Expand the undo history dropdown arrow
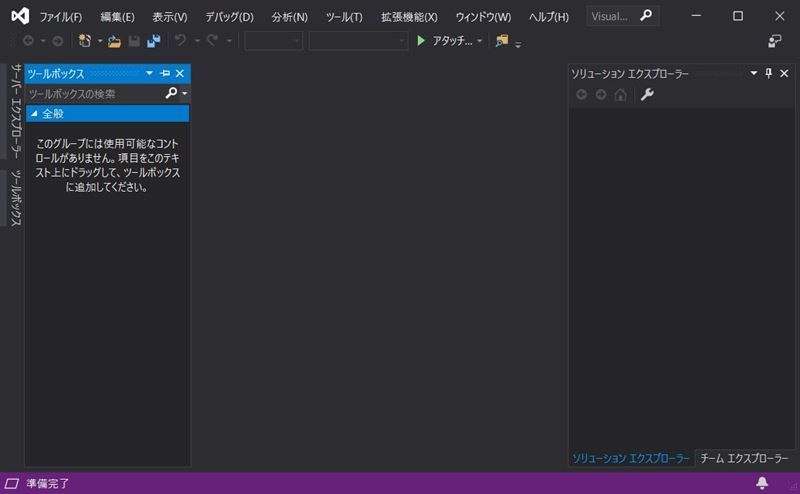 197,41
